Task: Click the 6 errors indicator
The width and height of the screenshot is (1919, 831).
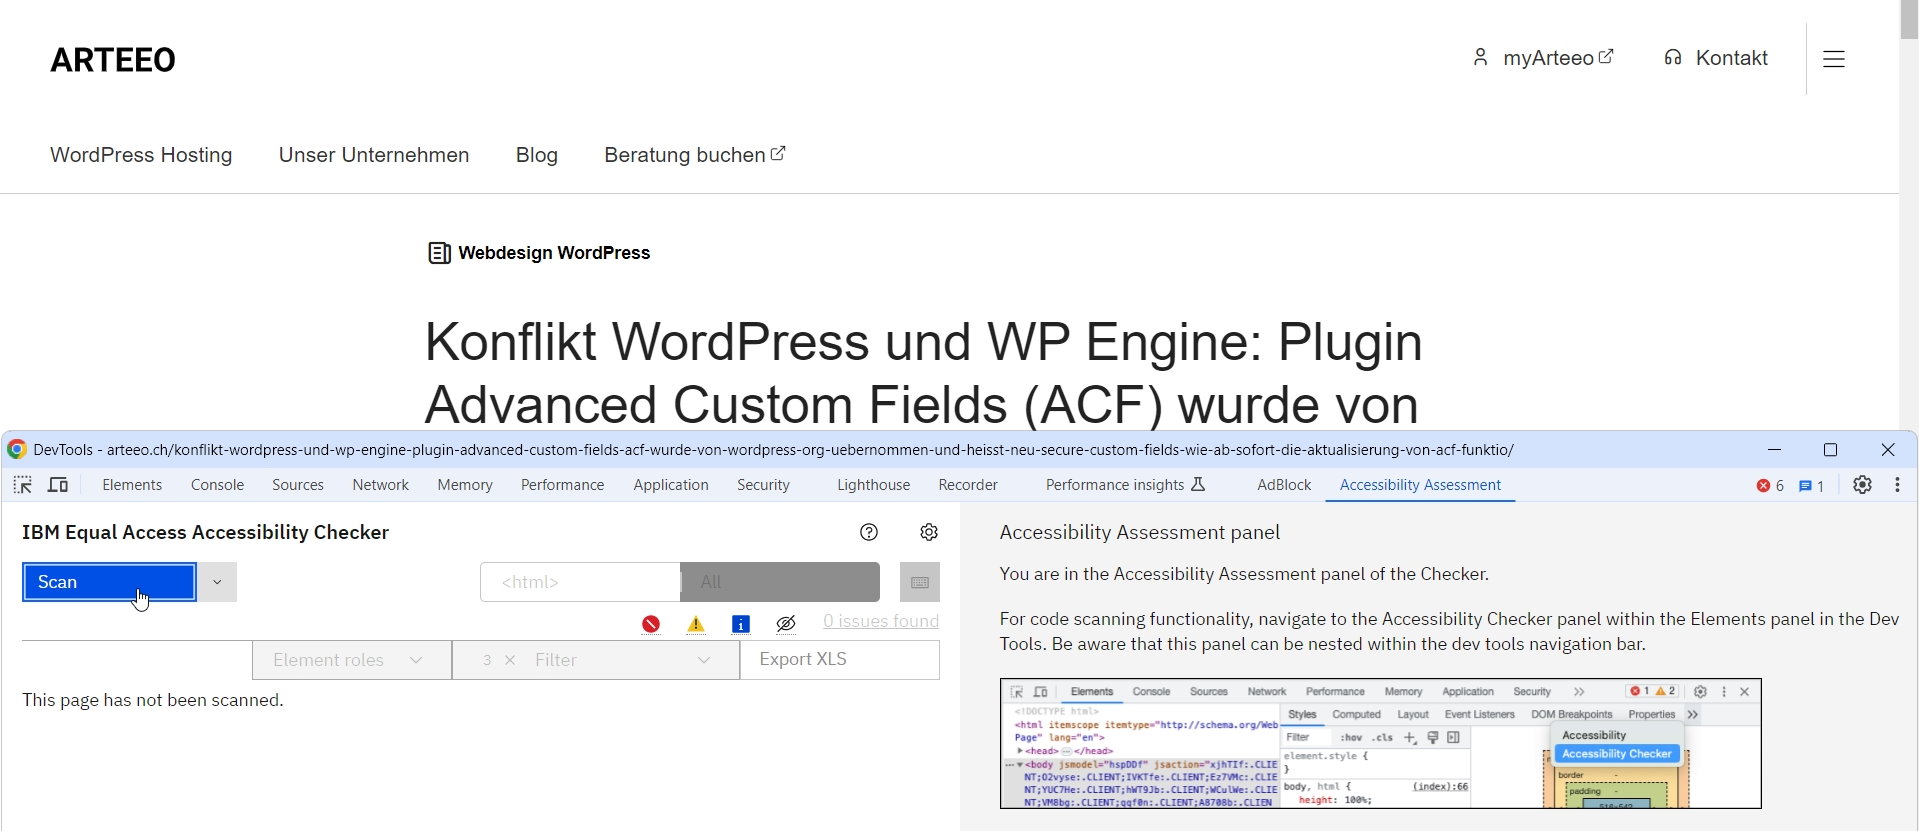Action: coord(1770,486)
